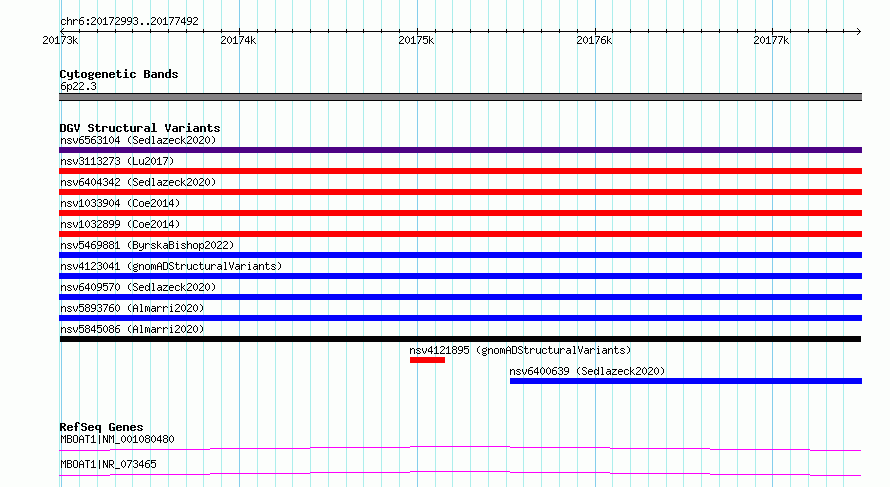Image resolution: width=890 pixels, height=487 pixels.
Task: Click the DGV Structural Variants heading
Action: (x=140, y=128)
